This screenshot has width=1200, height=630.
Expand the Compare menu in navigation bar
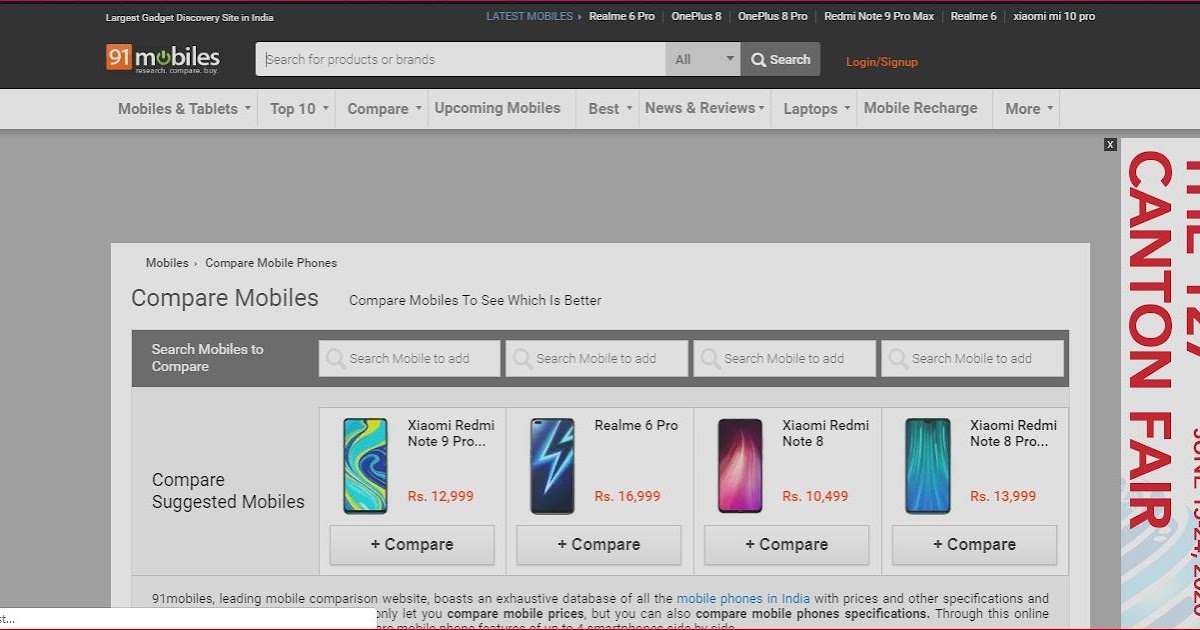point(384,109)
